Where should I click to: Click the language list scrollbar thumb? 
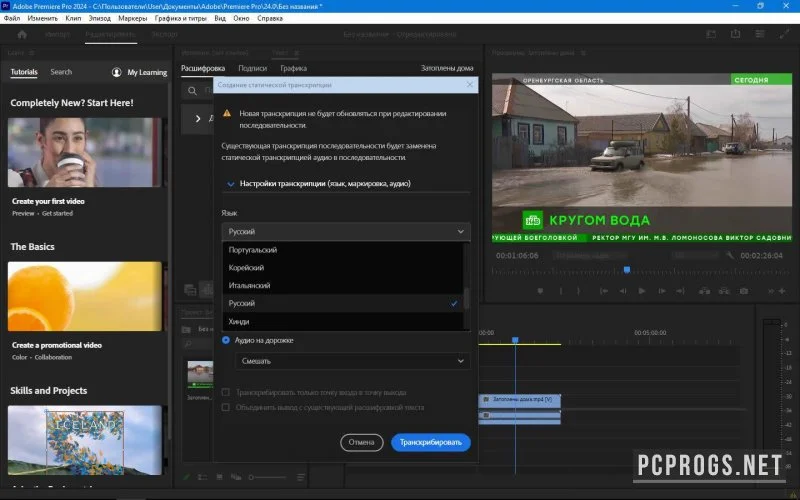pyautogui.click(x=466, y=298)
